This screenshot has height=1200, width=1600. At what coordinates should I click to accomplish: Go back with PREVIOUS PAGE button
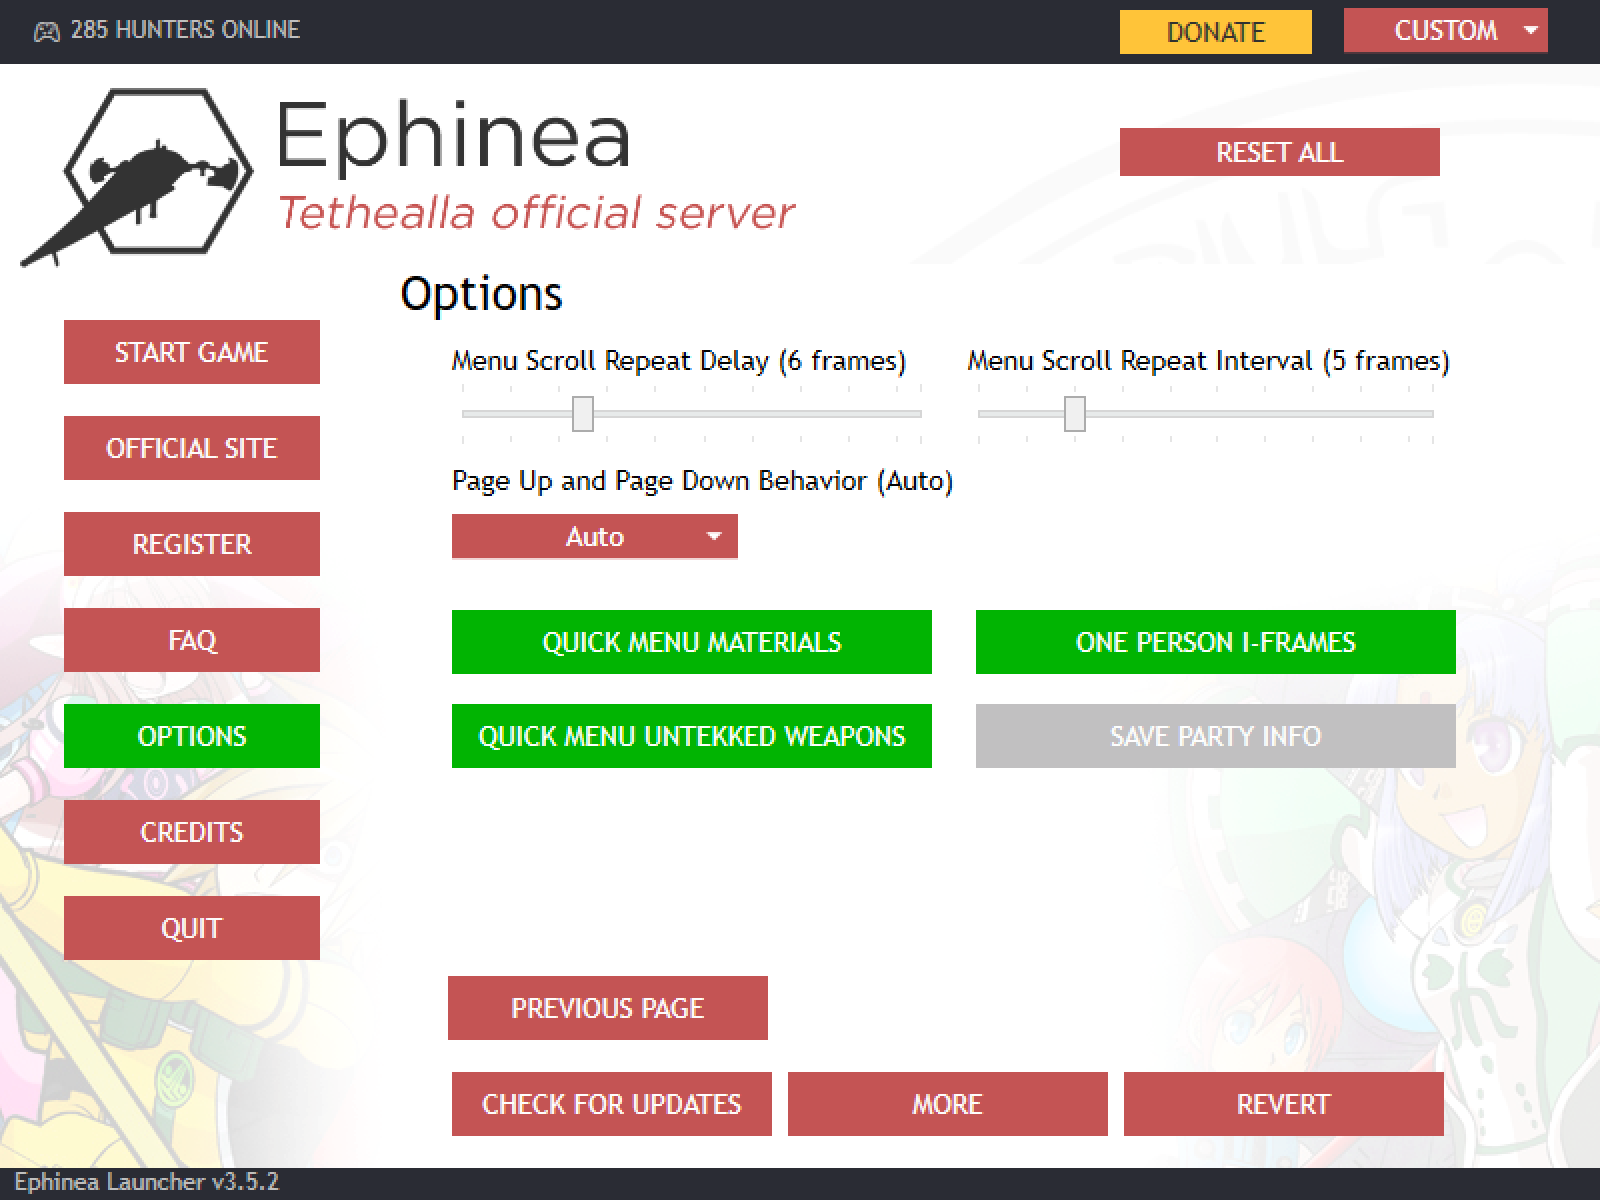[608, 1008]
